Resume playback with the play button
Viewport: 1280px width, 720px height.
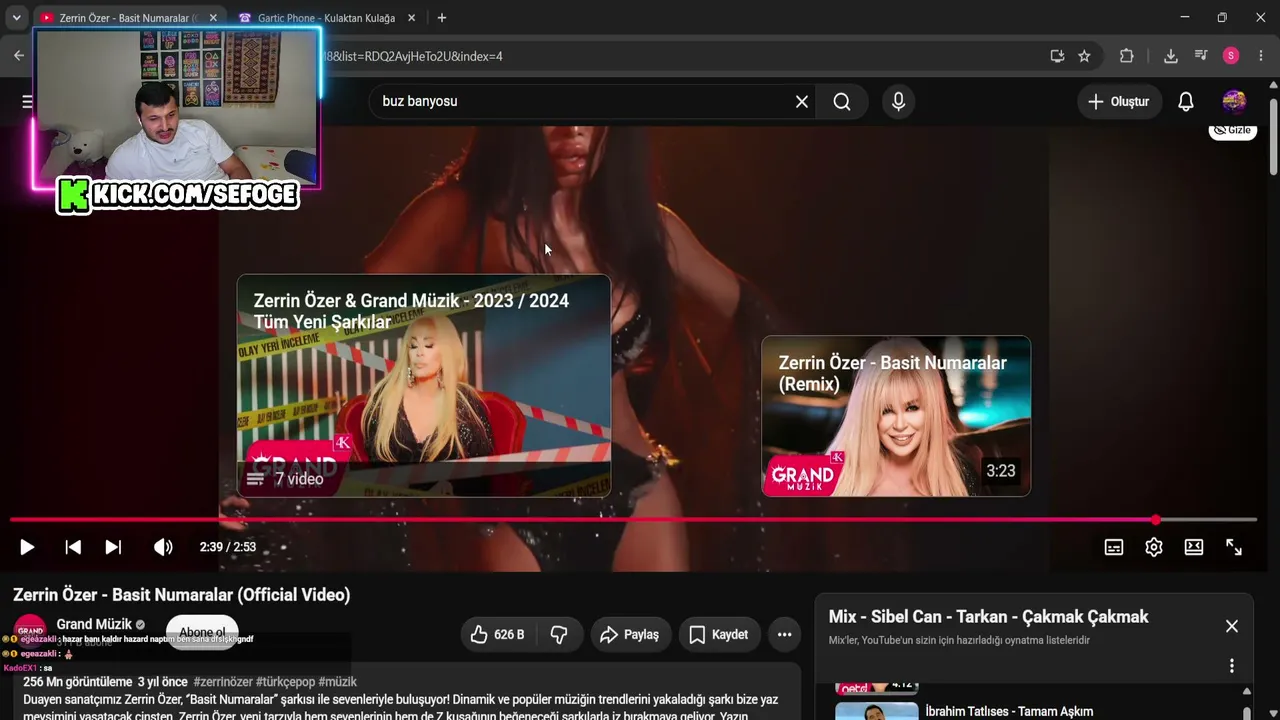[27, 547]
